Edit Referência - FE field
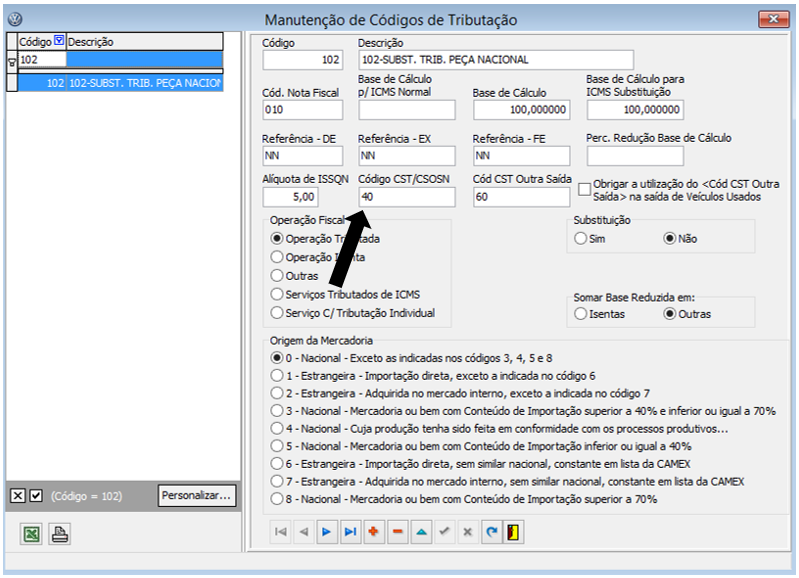This screenshot has width=799, height=578. coord(521,155)
